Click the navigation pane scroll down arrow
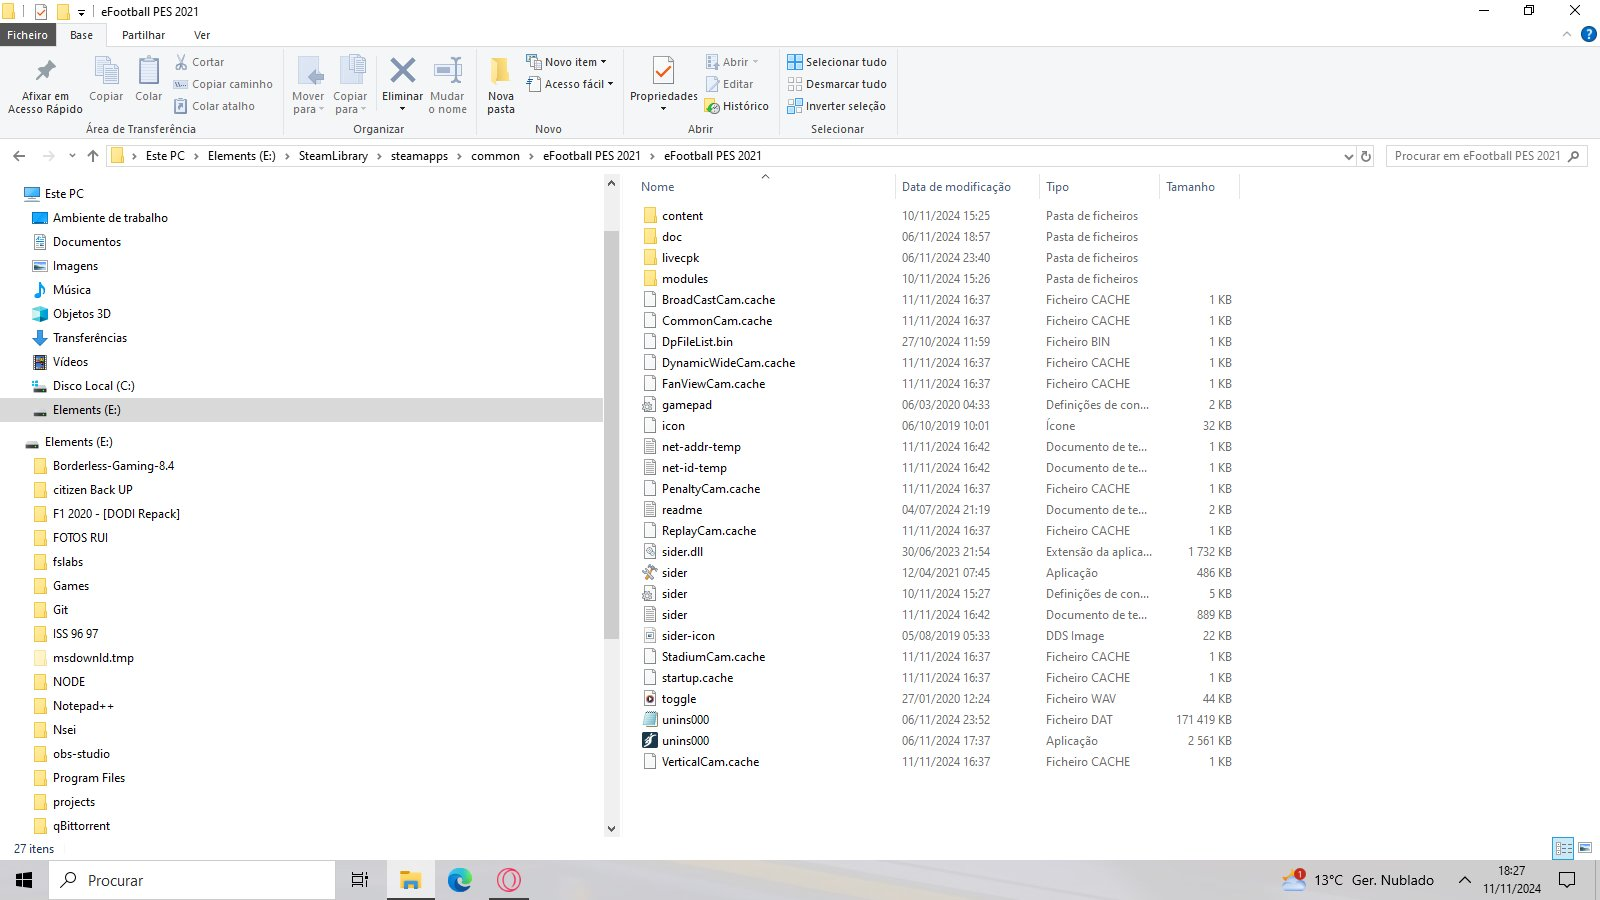 612,828
